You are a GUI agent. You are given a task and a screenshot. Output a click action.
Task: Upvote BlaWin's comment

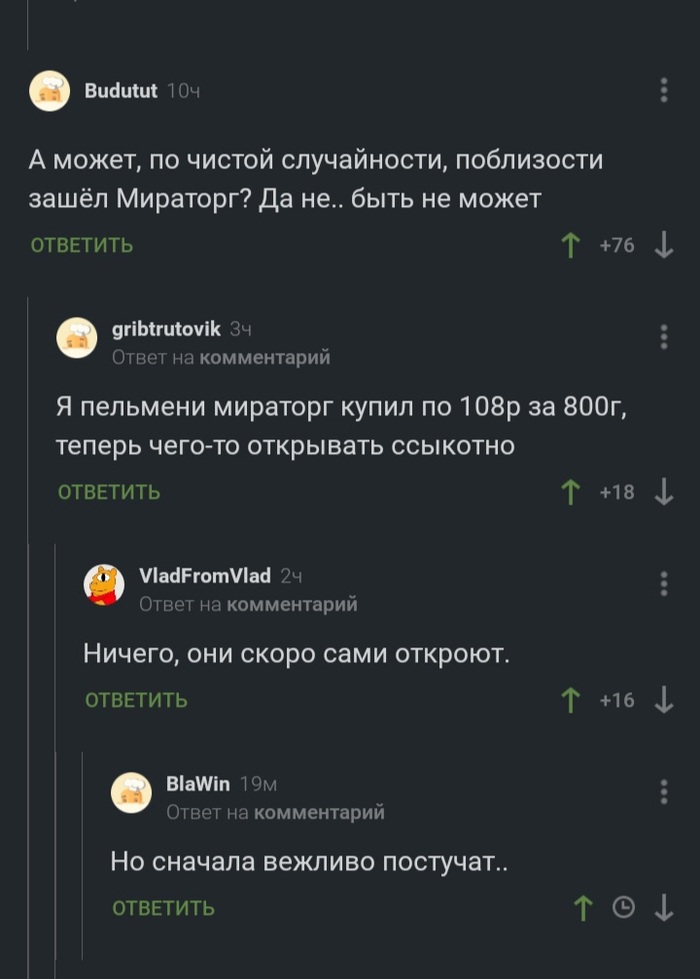click(581, 908)
